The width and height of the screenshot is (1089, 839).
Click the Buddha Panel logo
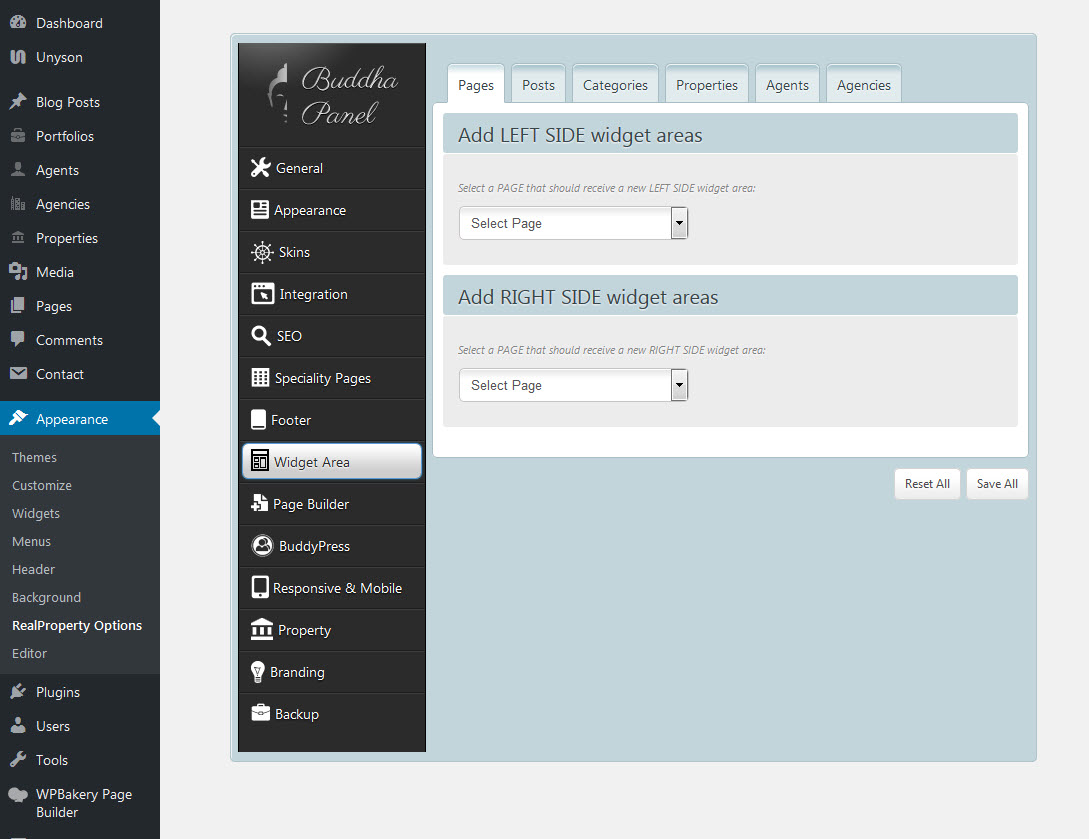click(332, 96)
